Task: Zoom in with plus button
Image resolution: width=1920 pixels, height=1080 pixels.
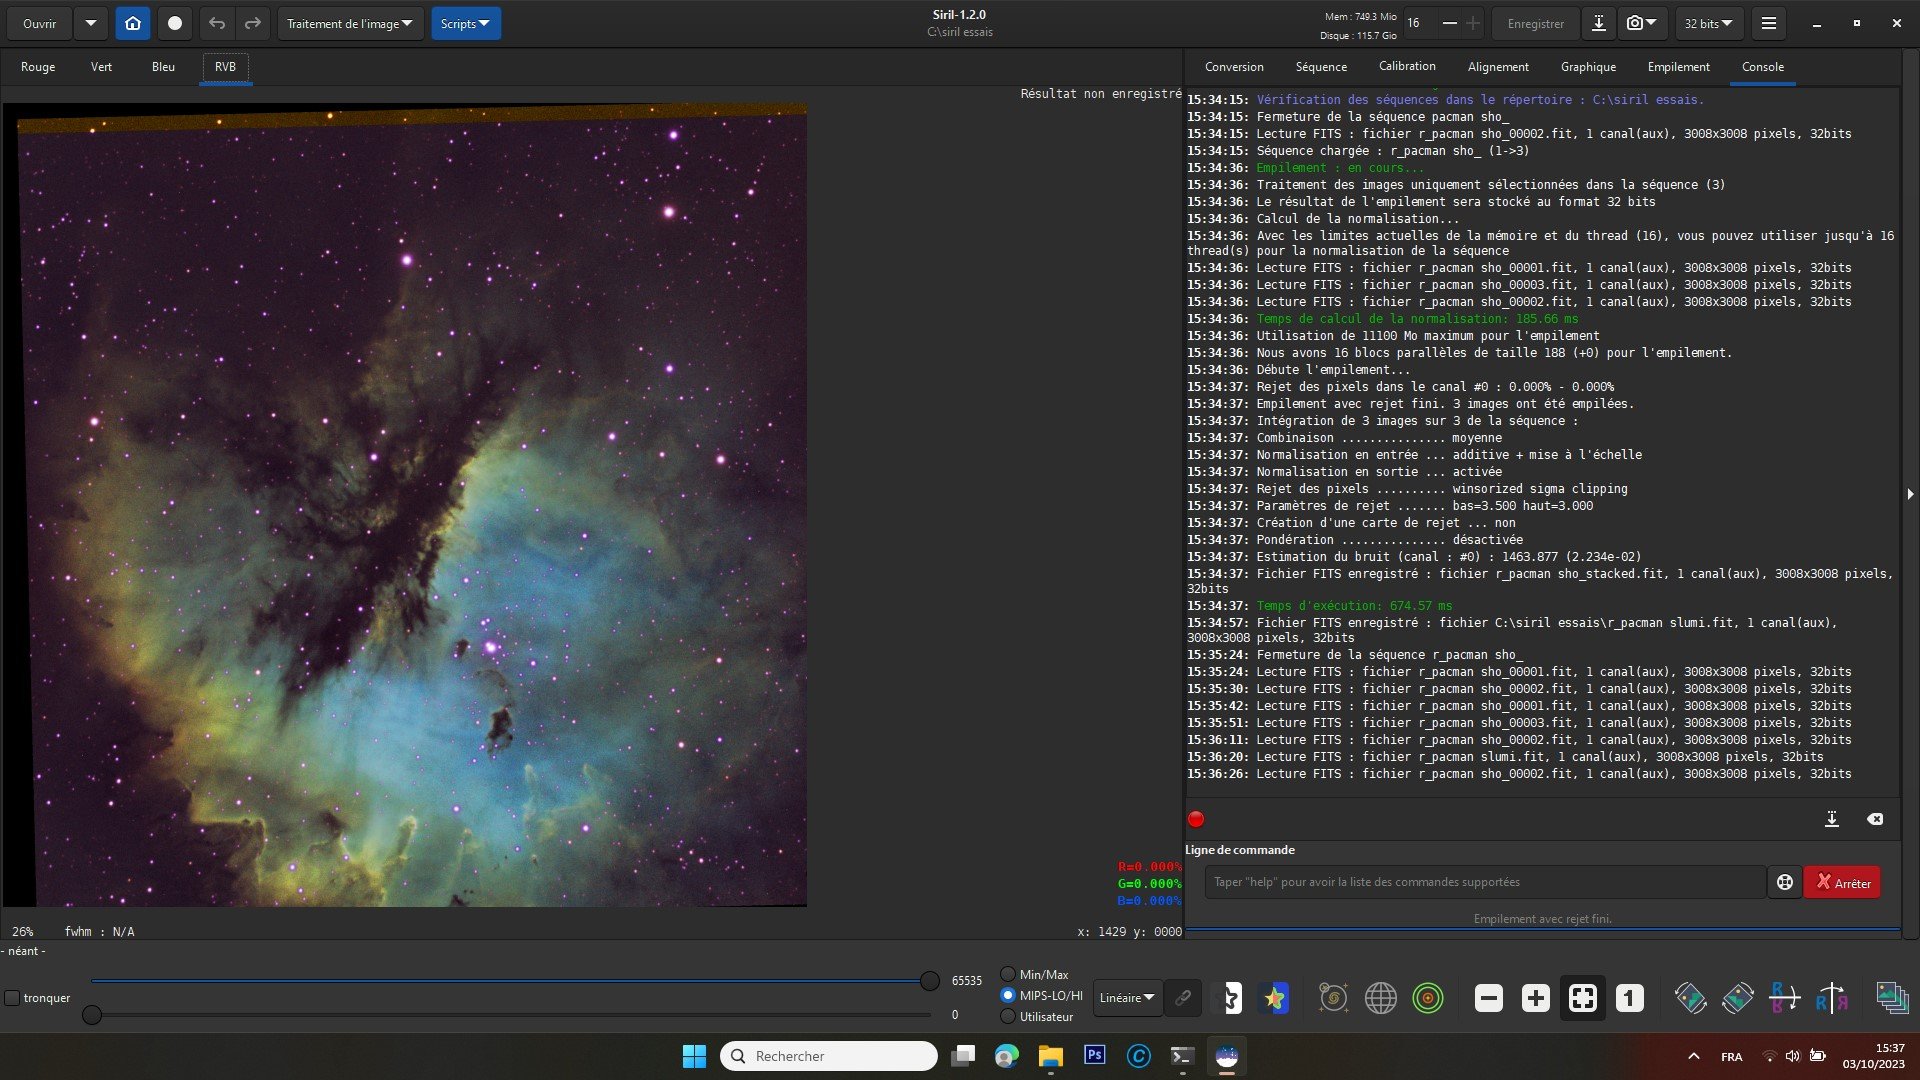Action: (1536, 998)
